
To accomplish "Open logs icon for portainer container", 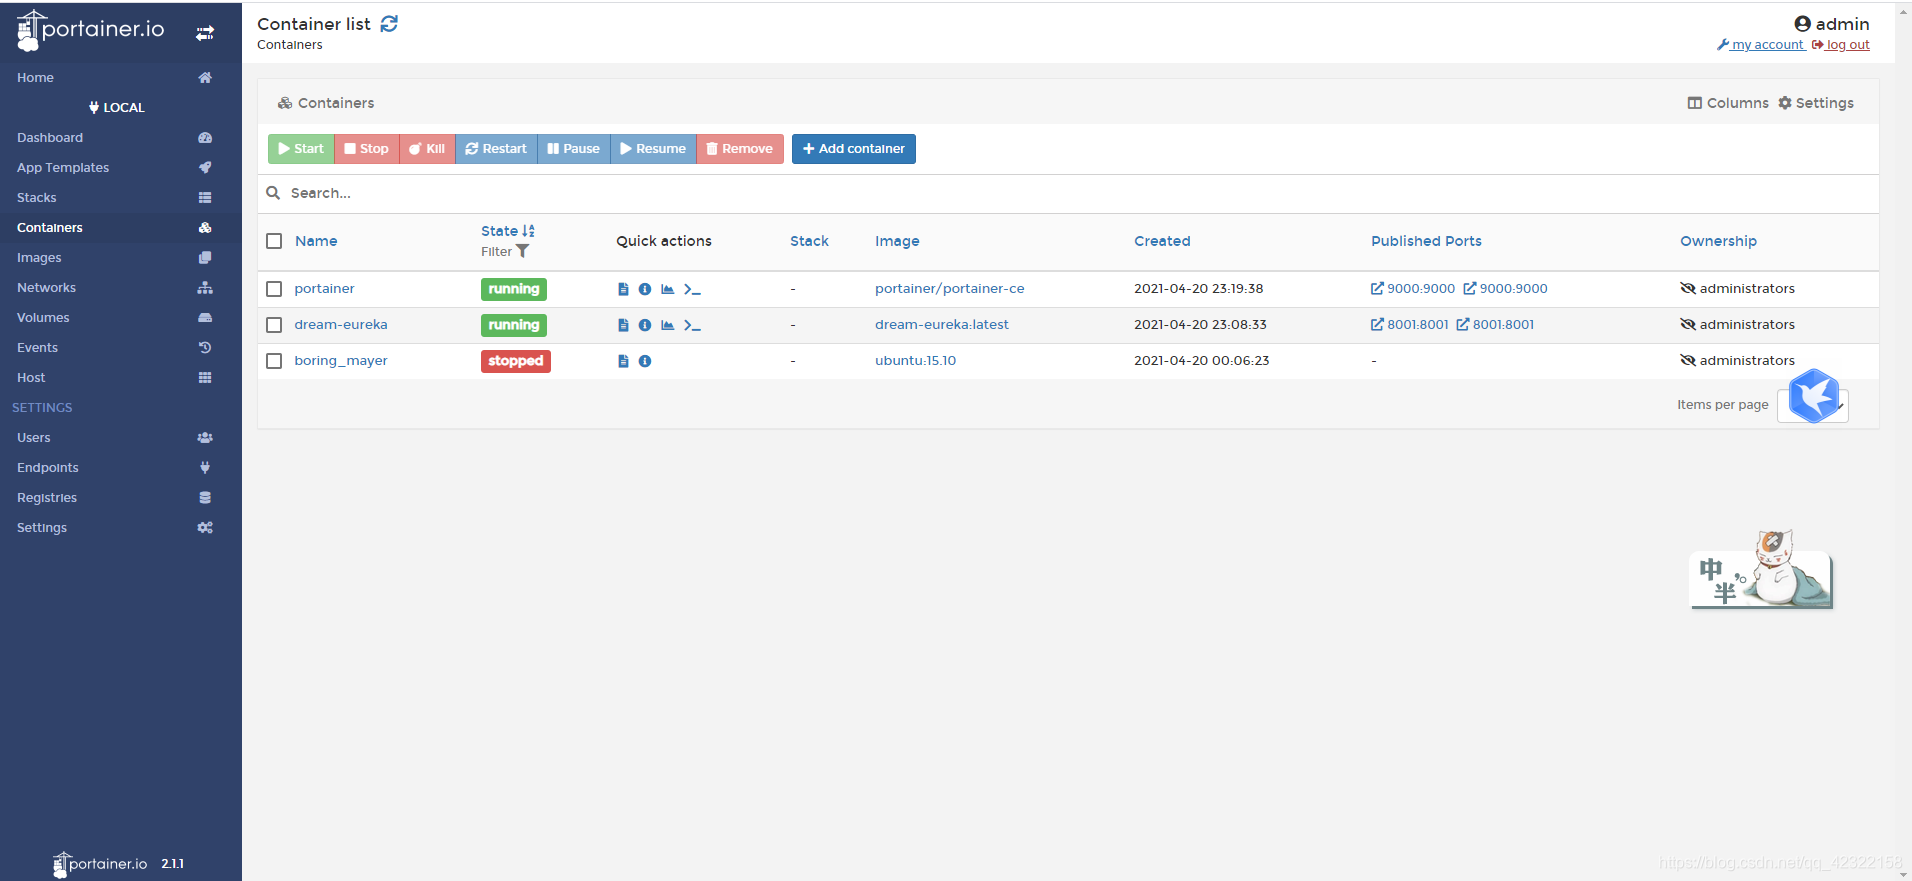I will pyautogui.click(x=623, y=289).
